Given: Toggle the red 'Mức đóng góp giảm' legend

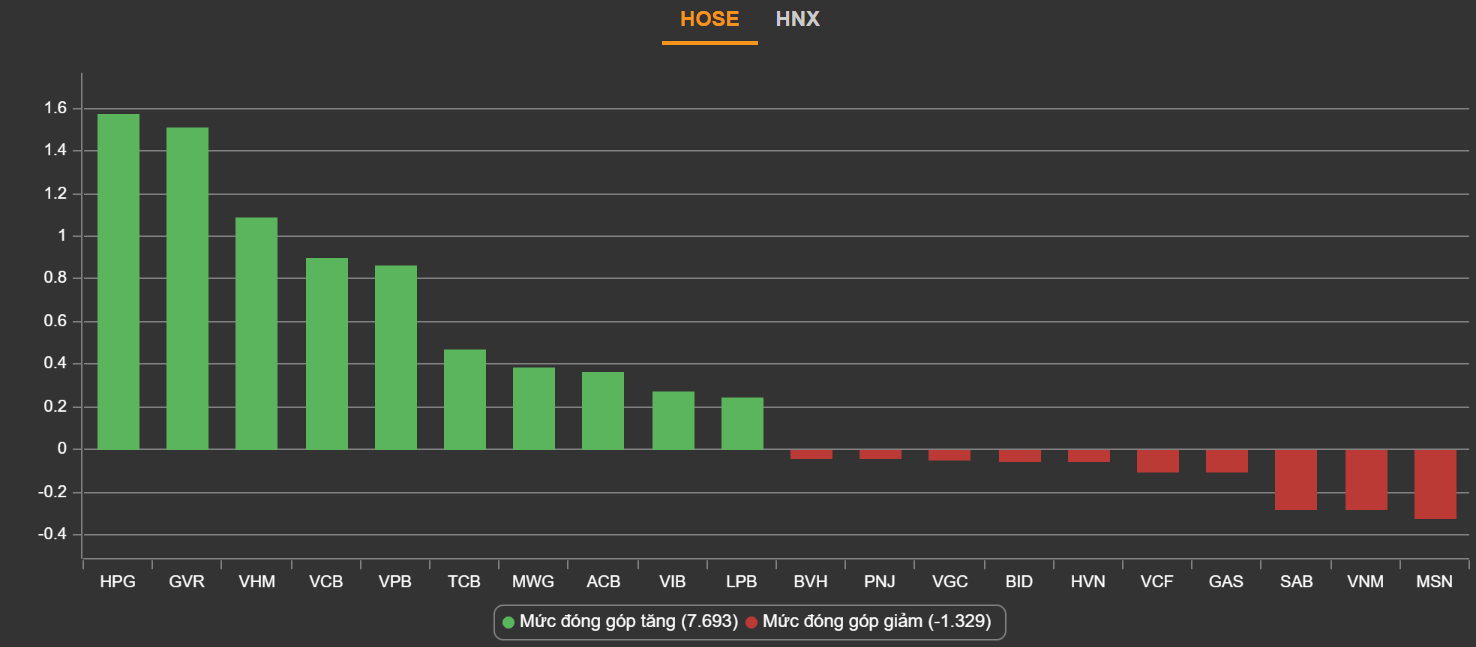Looking at the screenshot, I should 868,622.
